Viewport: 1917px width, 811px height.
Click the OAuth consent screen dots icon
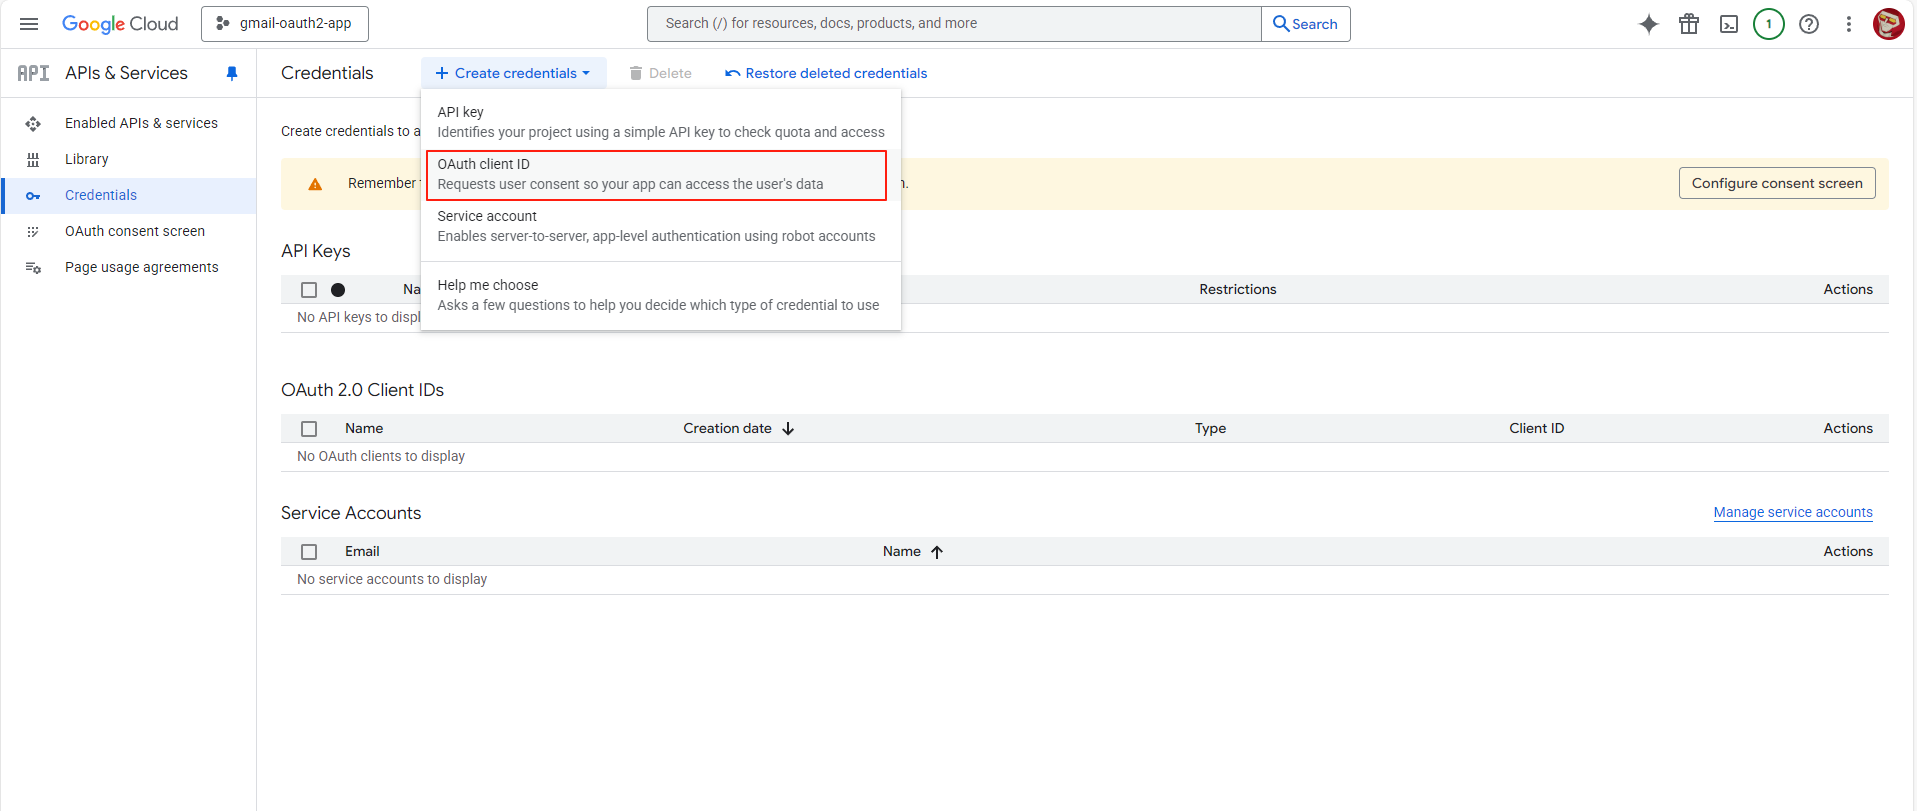coord(33,231)
